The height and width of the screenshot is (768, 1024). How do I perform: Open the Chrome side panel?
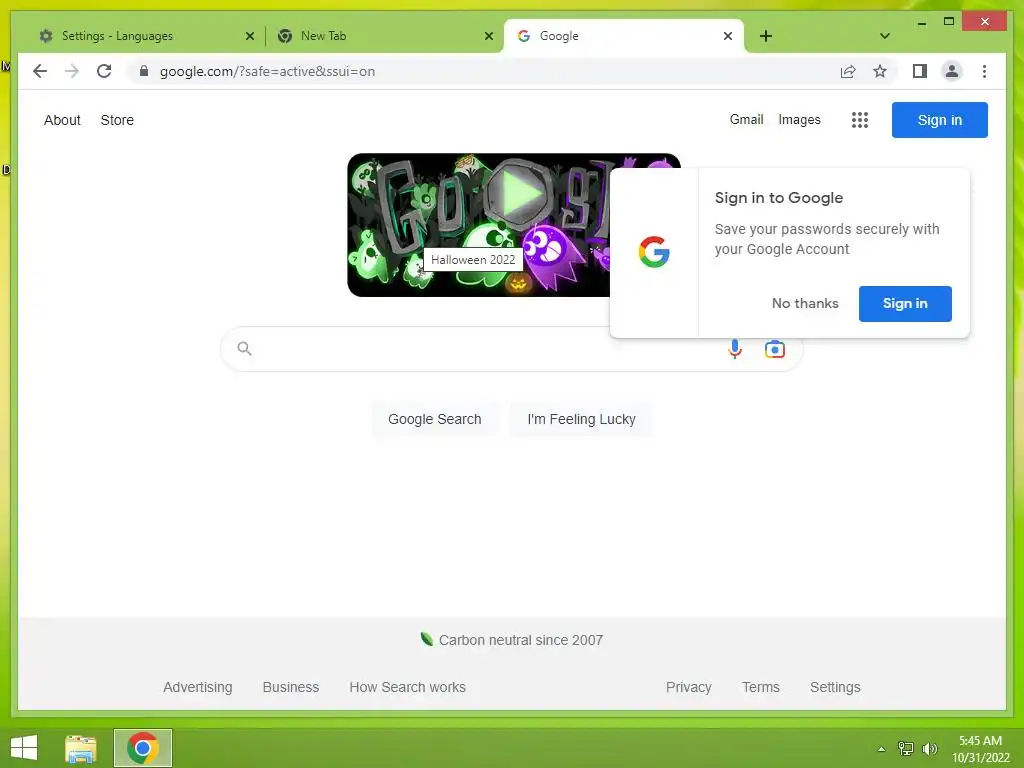[x=920, y=71]
